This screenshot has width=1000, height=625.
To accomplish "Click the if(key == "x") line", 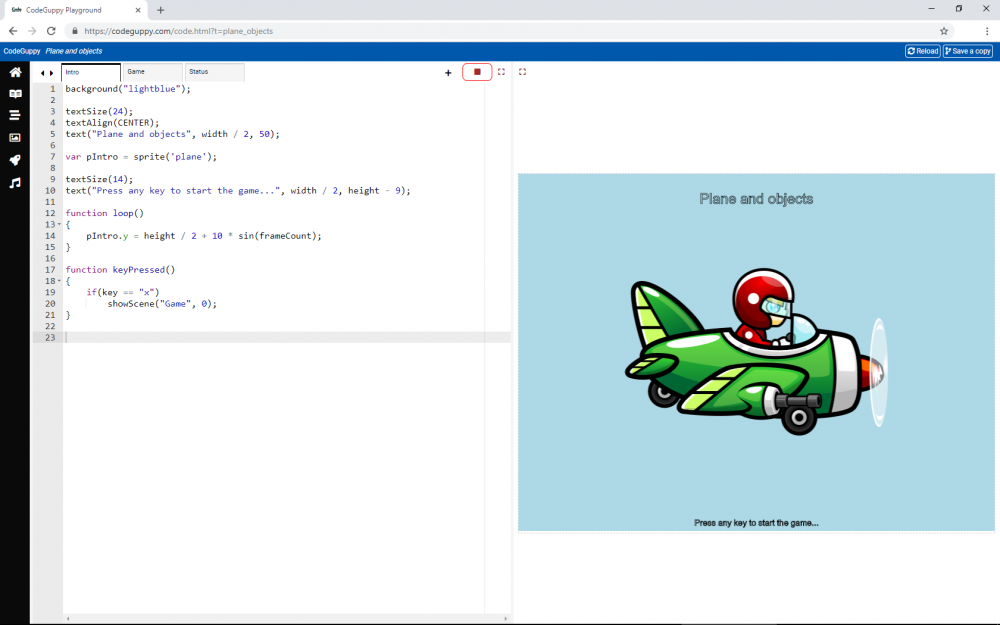I will tap(123, 292).
